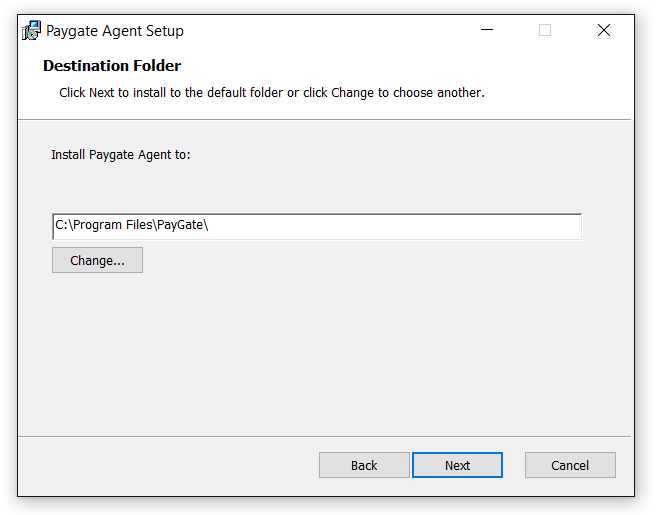
Task: Close the setup window
Action: coord(604,30)
